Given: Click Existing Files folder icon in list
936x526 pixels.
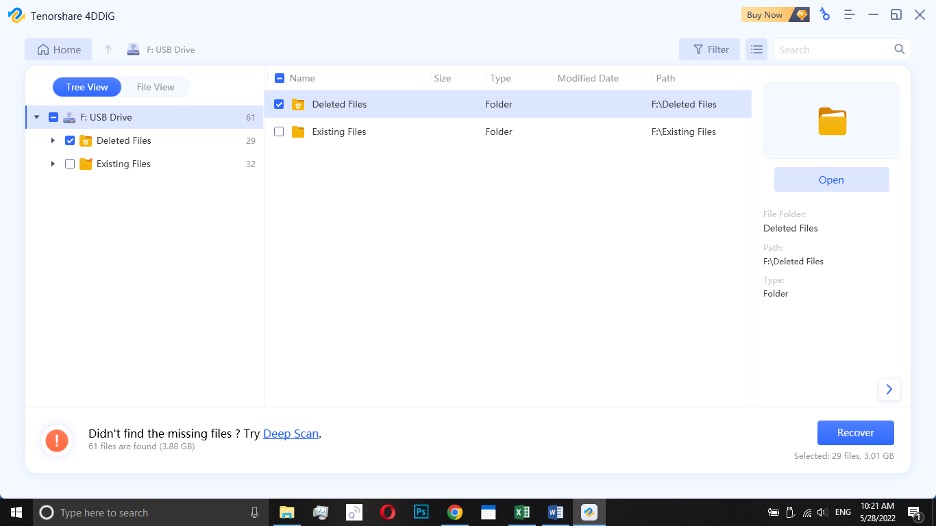Looking at the screenshot, I should [298, 132].
